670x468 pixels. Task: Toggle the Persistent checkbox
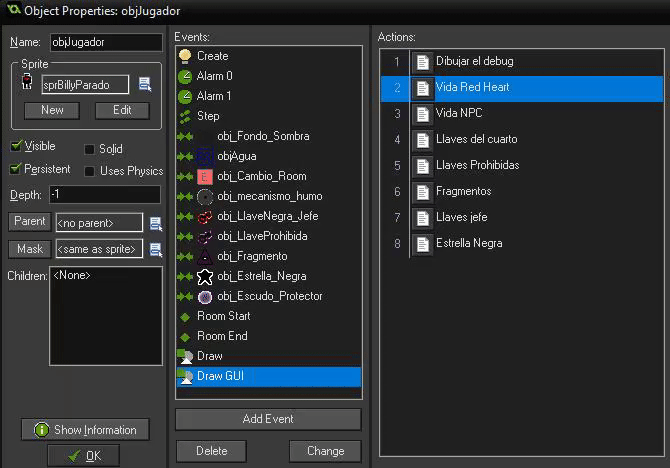tap(16, 169)
